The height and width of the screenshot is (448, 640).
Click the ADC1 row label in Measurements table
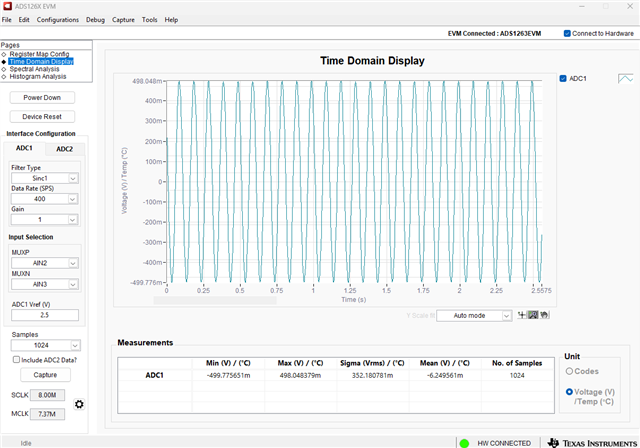[155, 375]
